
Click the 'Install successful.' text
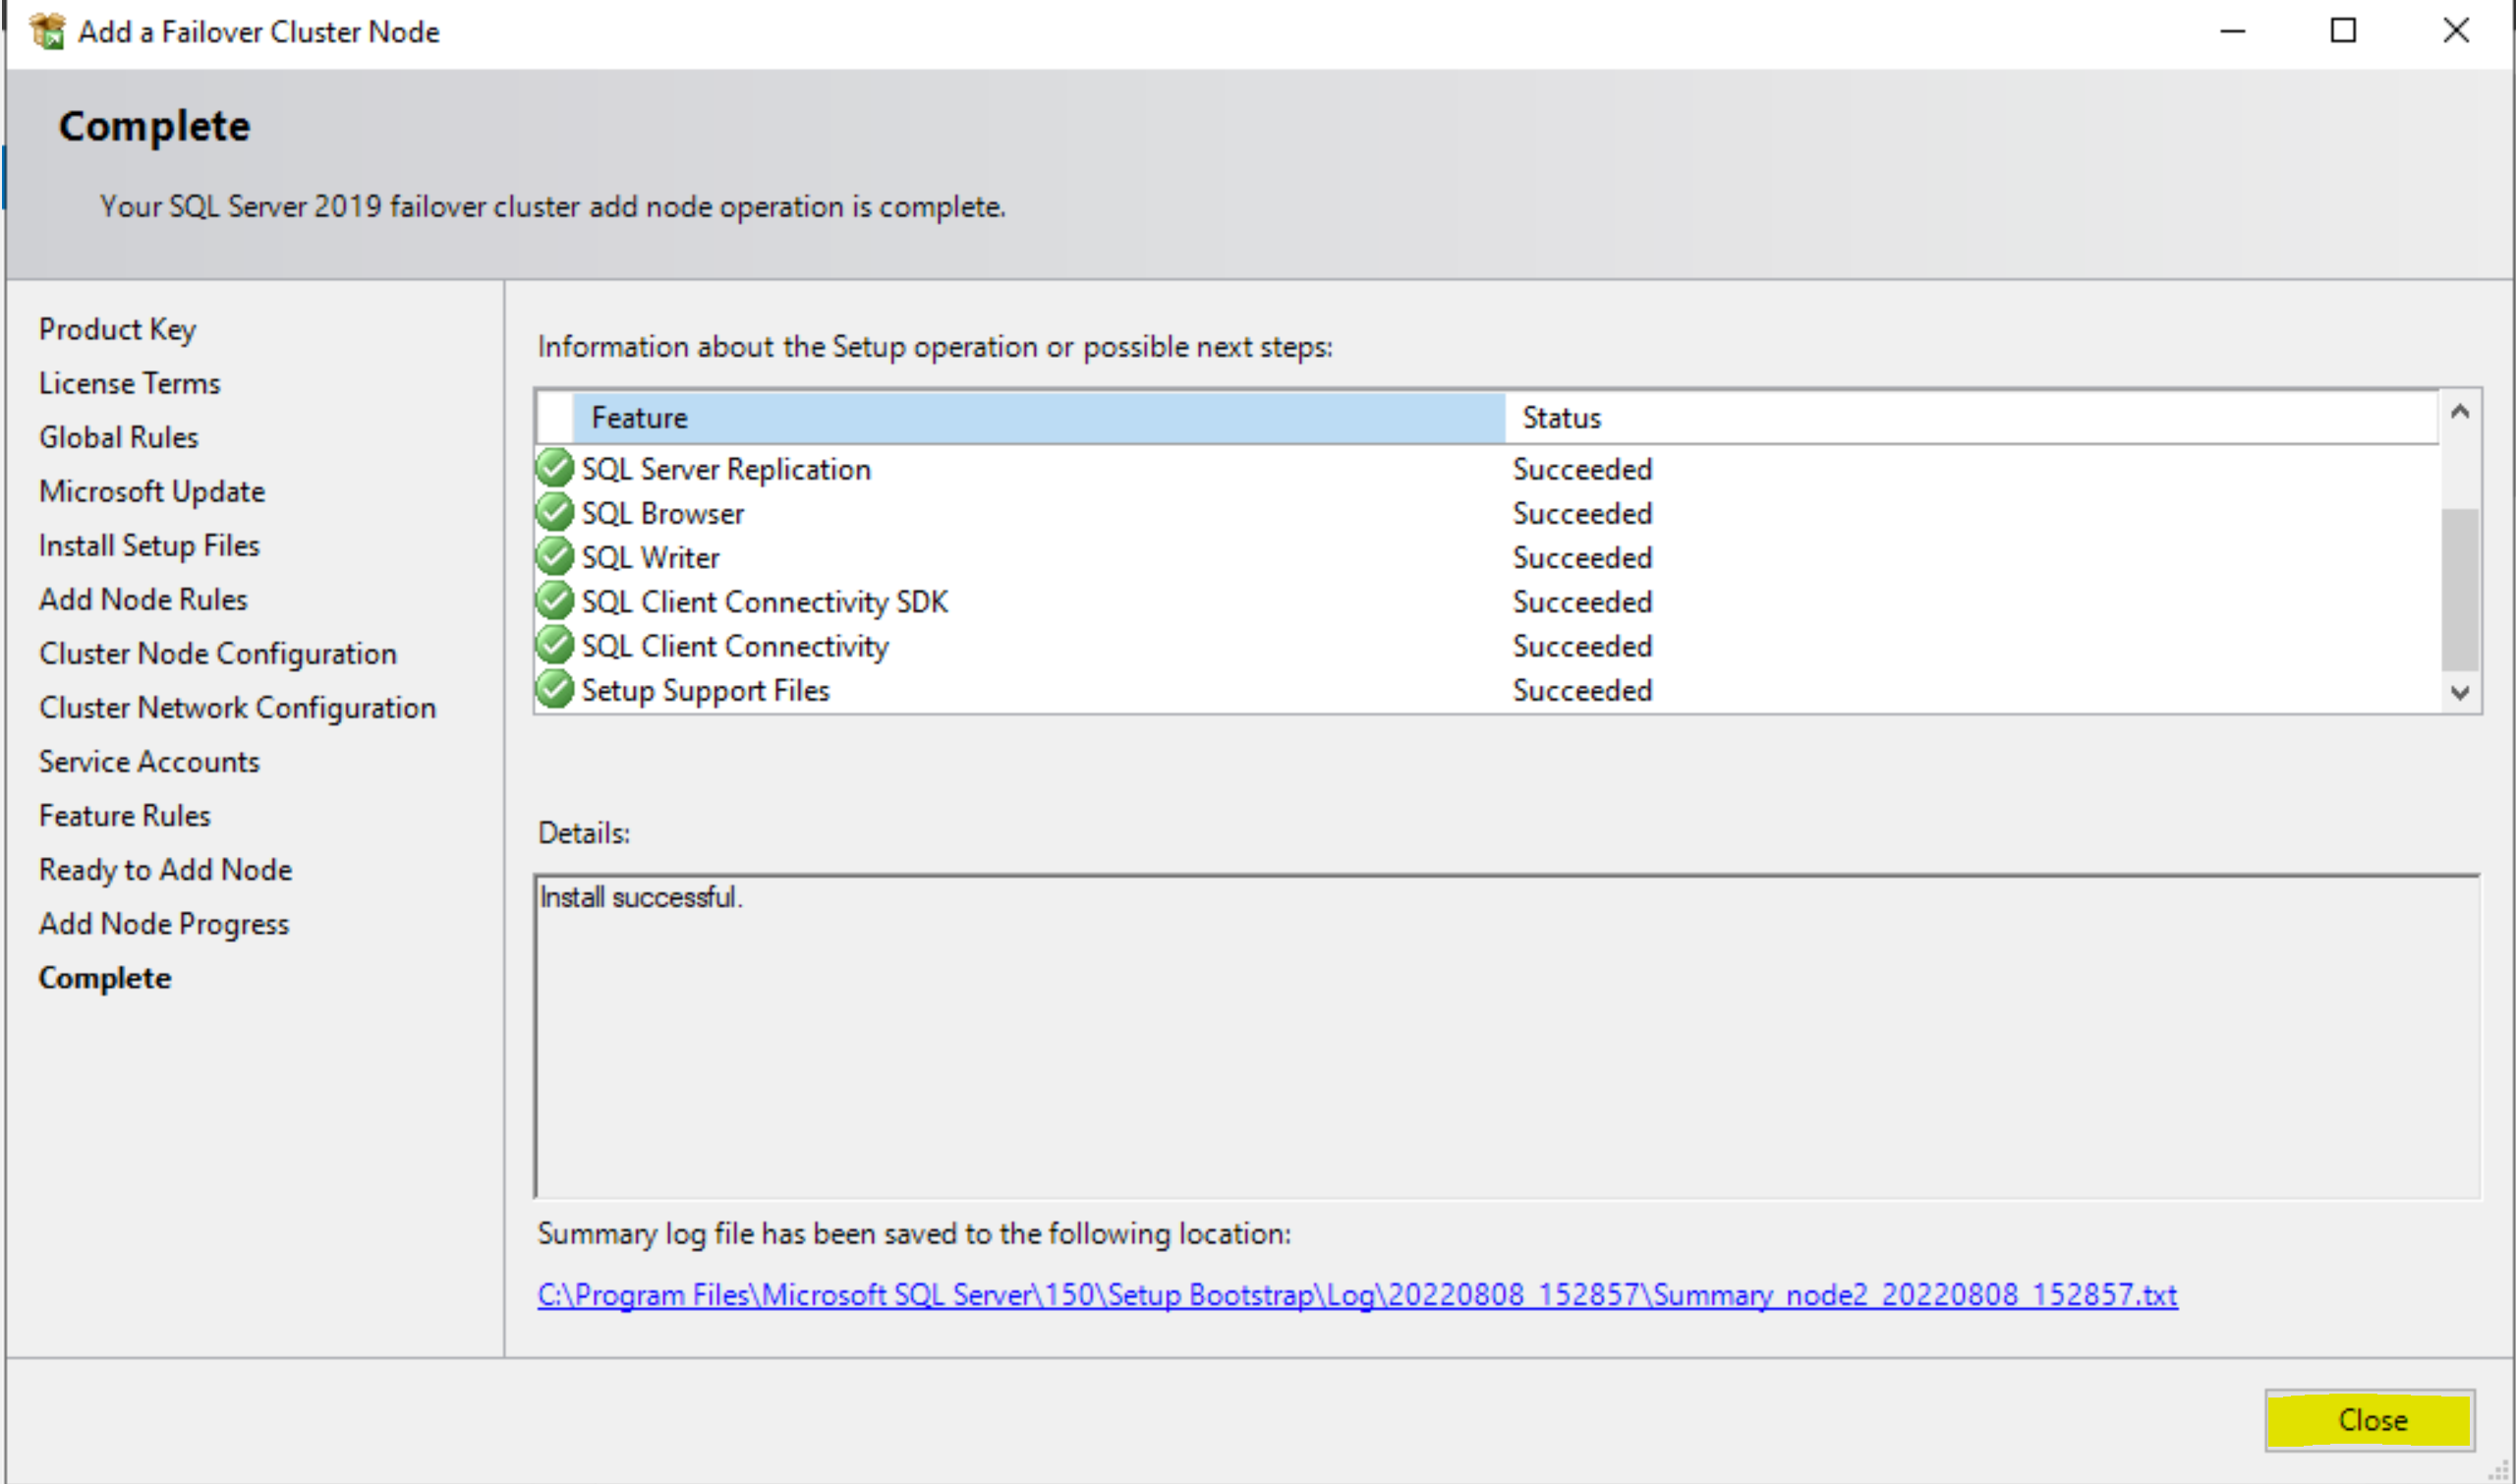point(640,897)
